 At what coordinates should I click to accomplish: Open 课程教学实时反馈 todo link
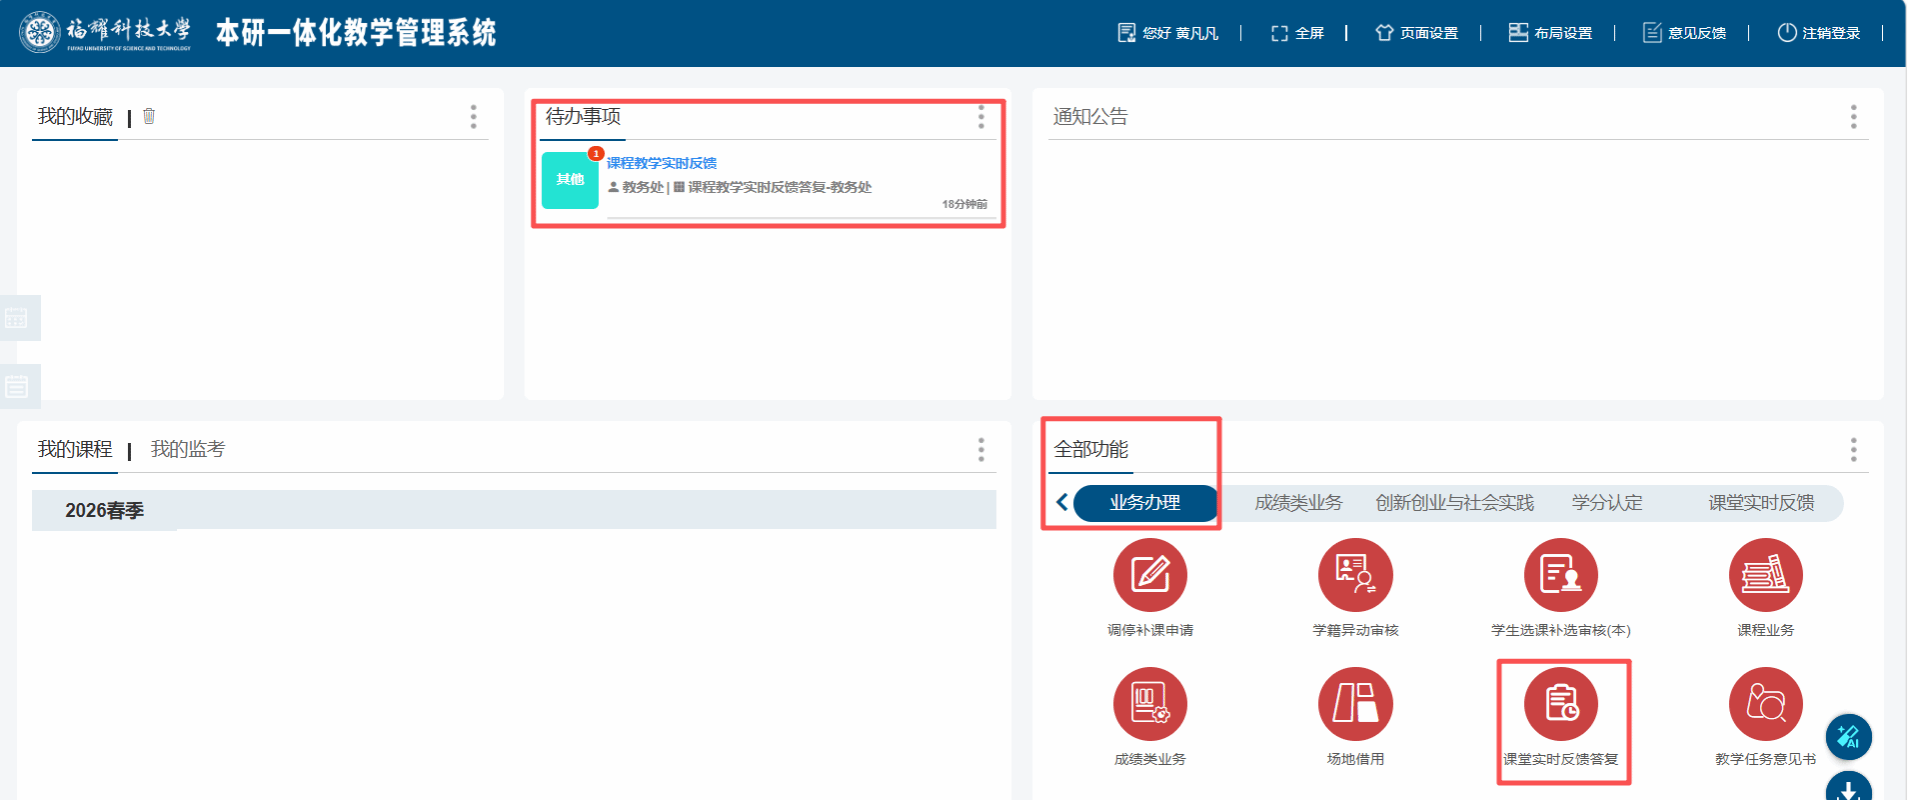[661, 163]
